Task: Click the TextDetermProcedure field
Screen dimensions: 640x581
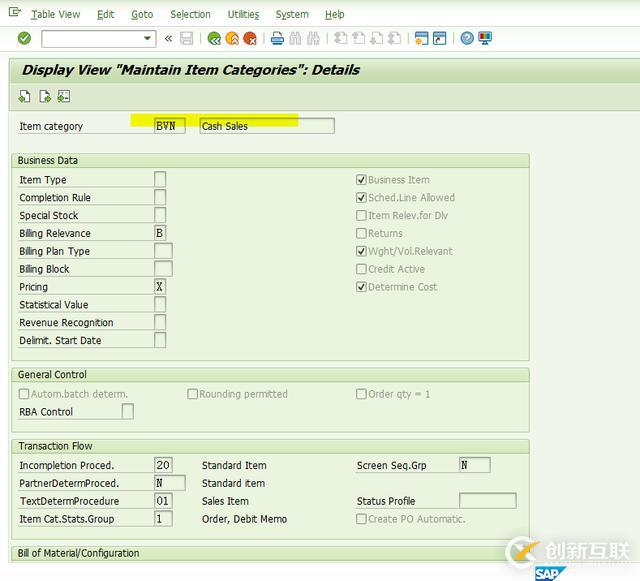Action: click(163, 501)
